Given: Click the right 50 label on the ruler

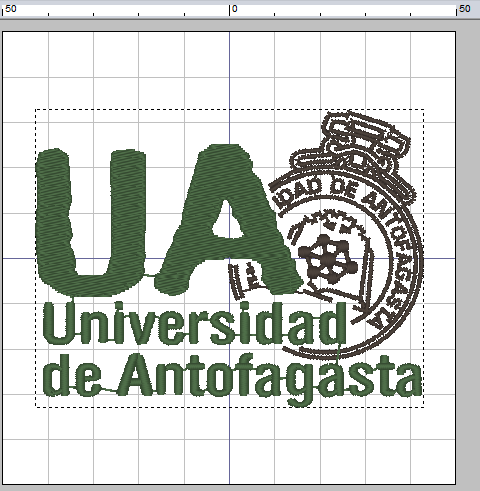Looking at the screenshot, I should 465,8.
